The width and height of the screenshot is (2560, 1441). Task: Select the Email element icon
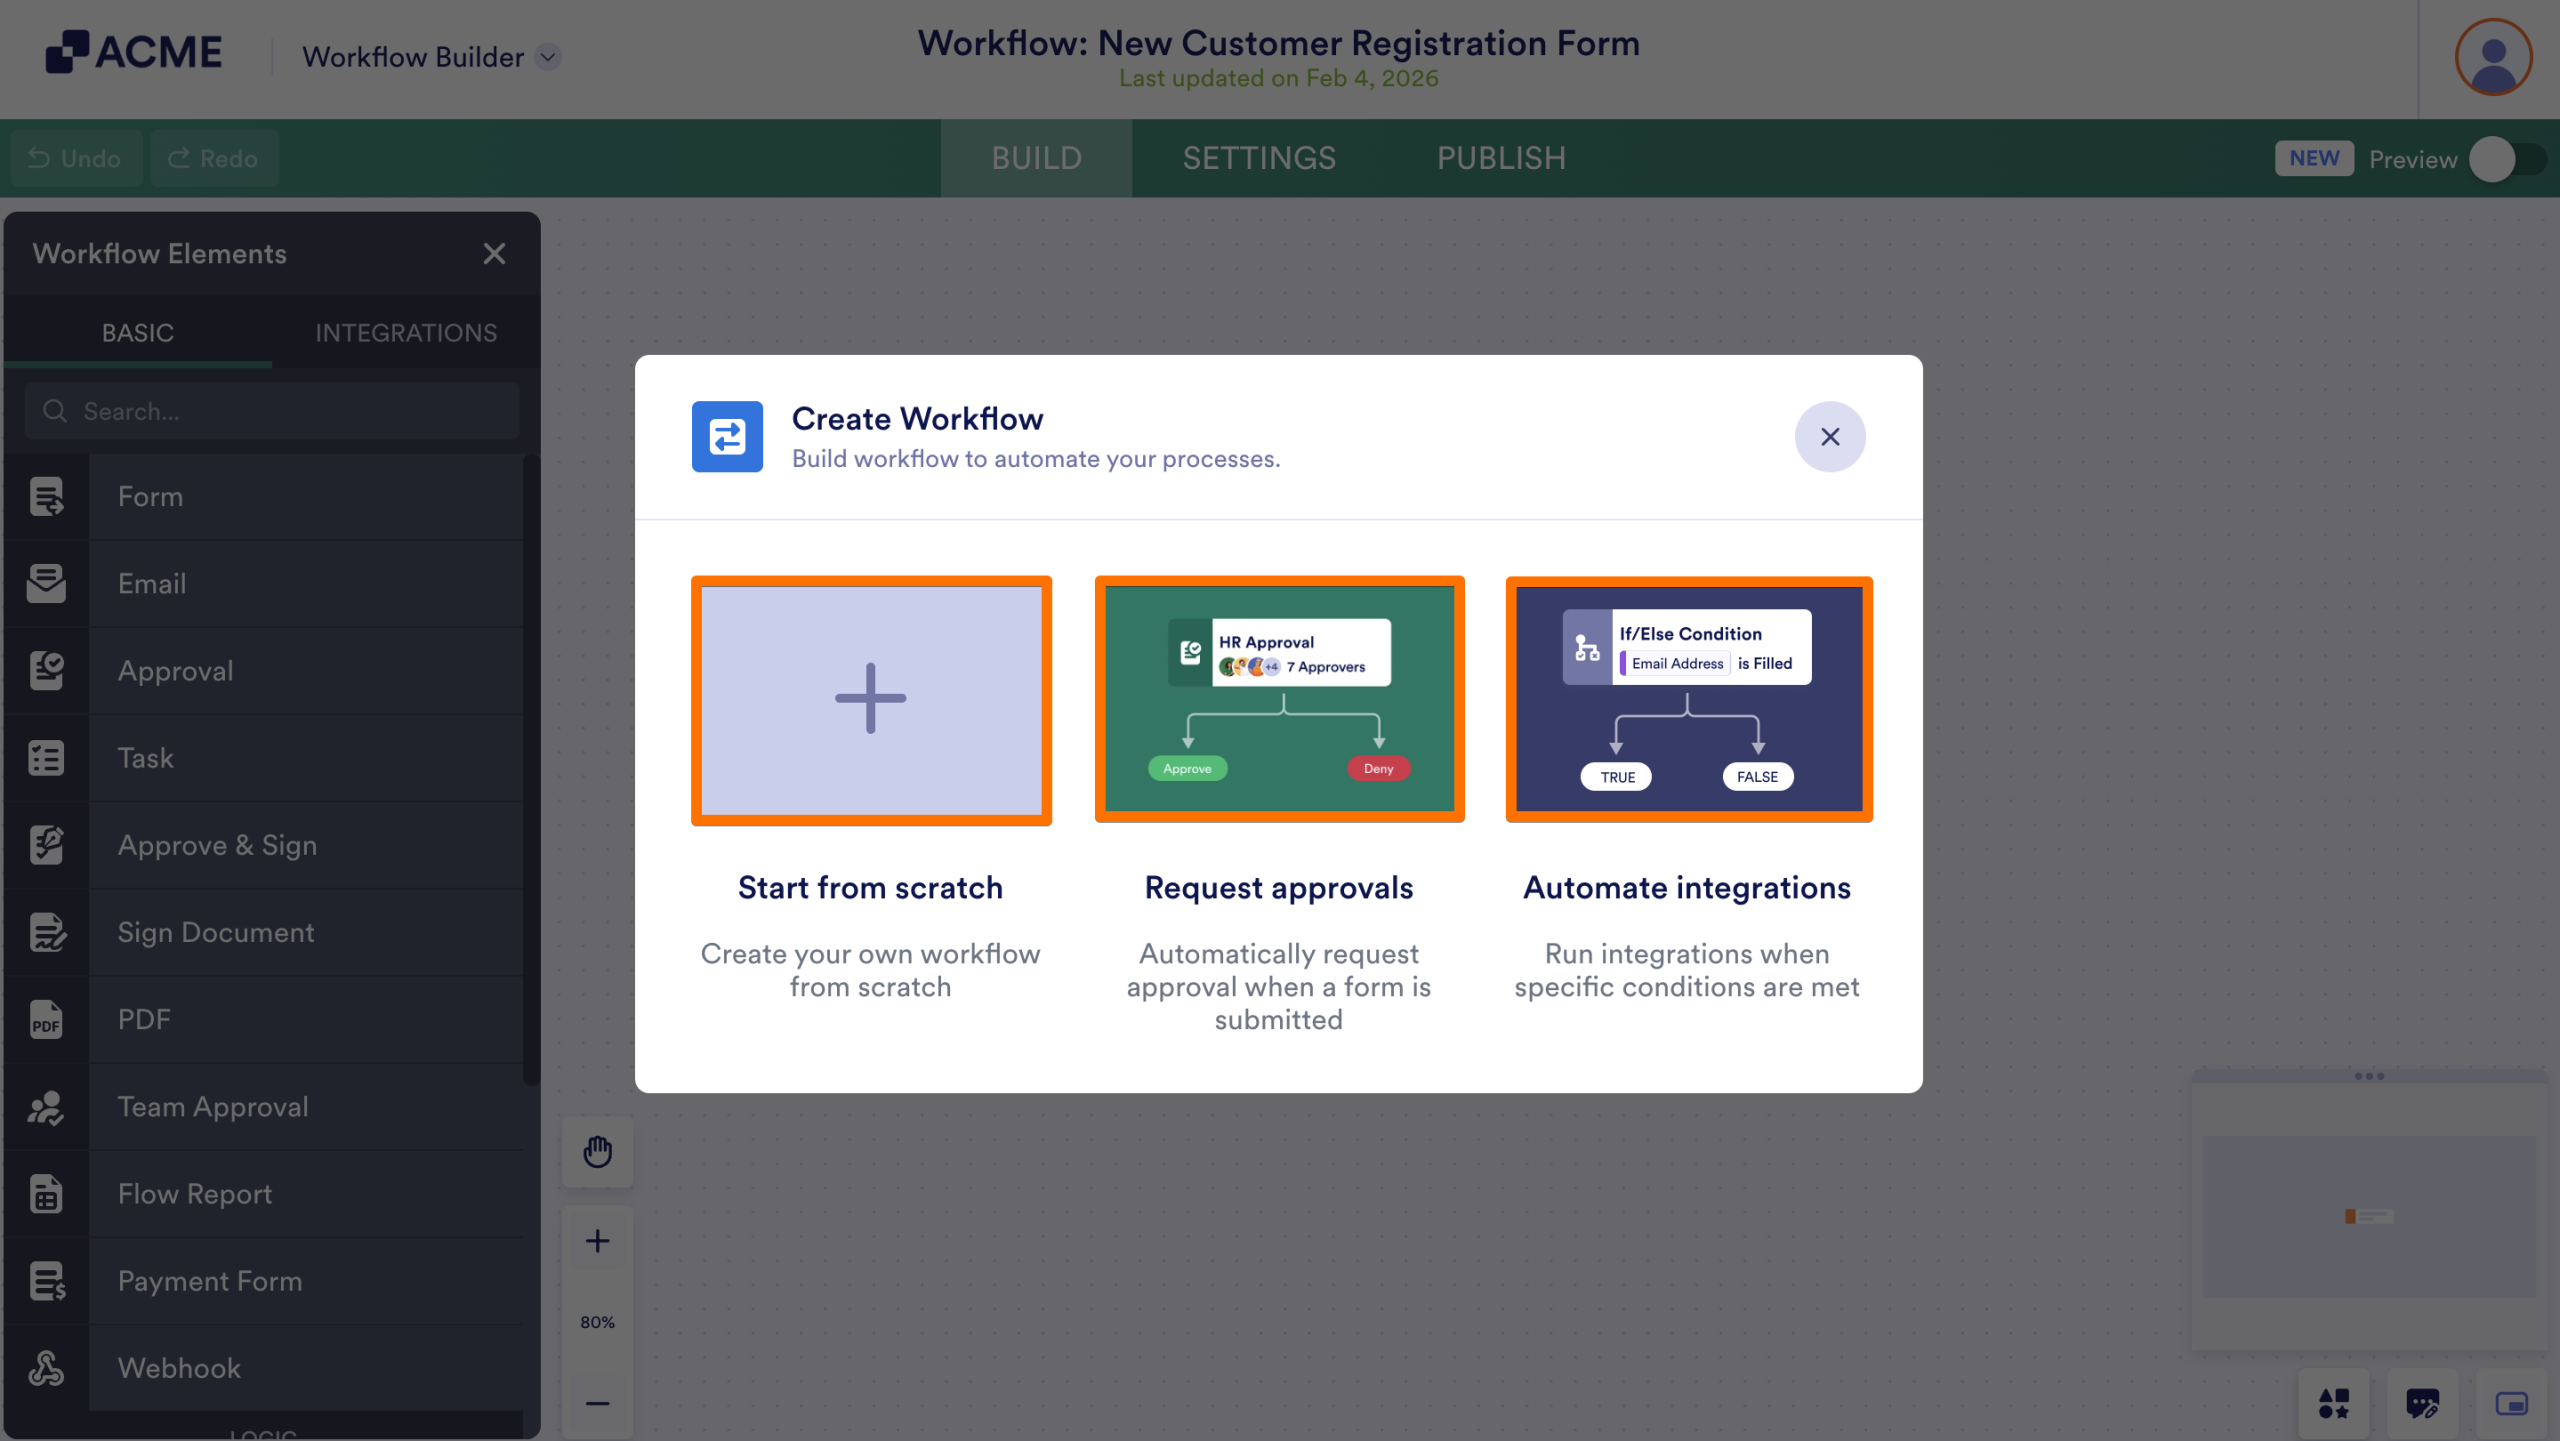coord(45,583)
